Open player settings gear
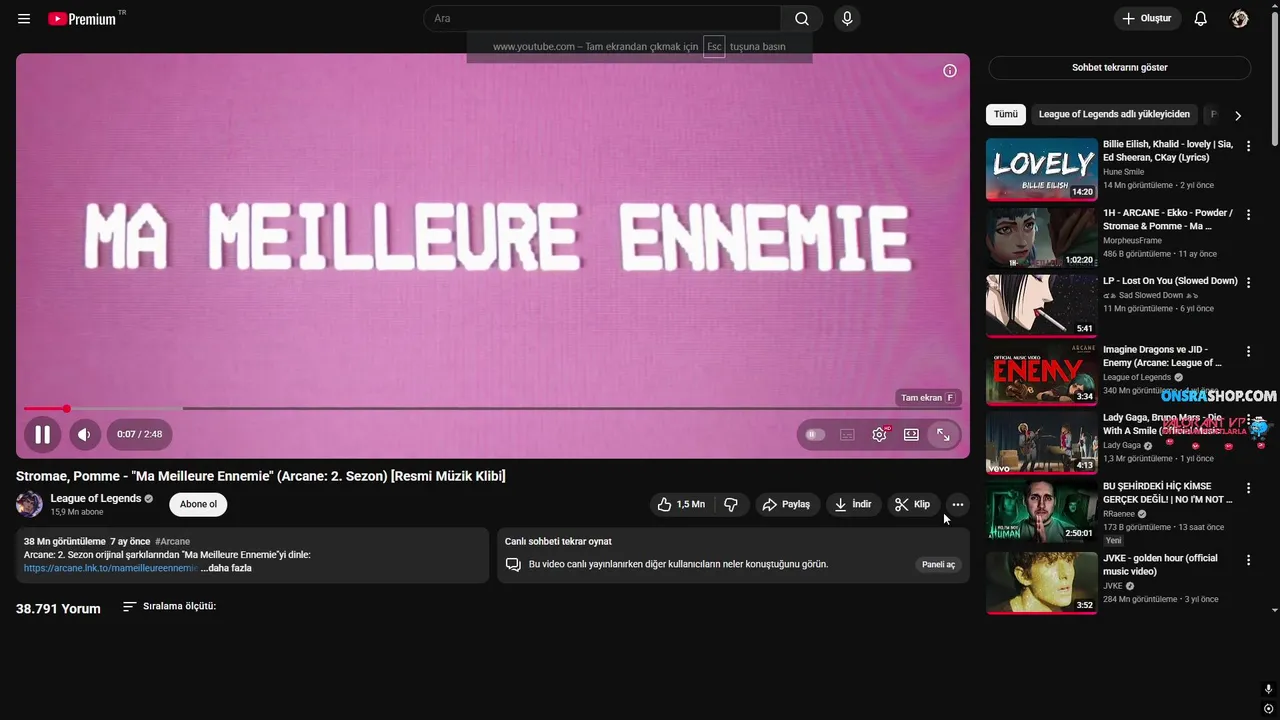This screenshot has width=1280, height=720. pyautogui.click(x=879, y=435)
